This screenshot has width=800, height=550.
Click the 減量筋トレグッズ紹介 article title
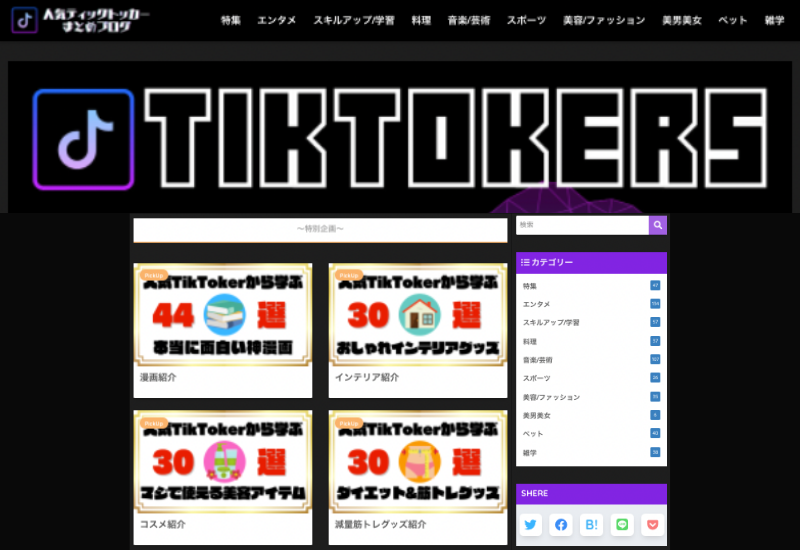click(380, 524)
